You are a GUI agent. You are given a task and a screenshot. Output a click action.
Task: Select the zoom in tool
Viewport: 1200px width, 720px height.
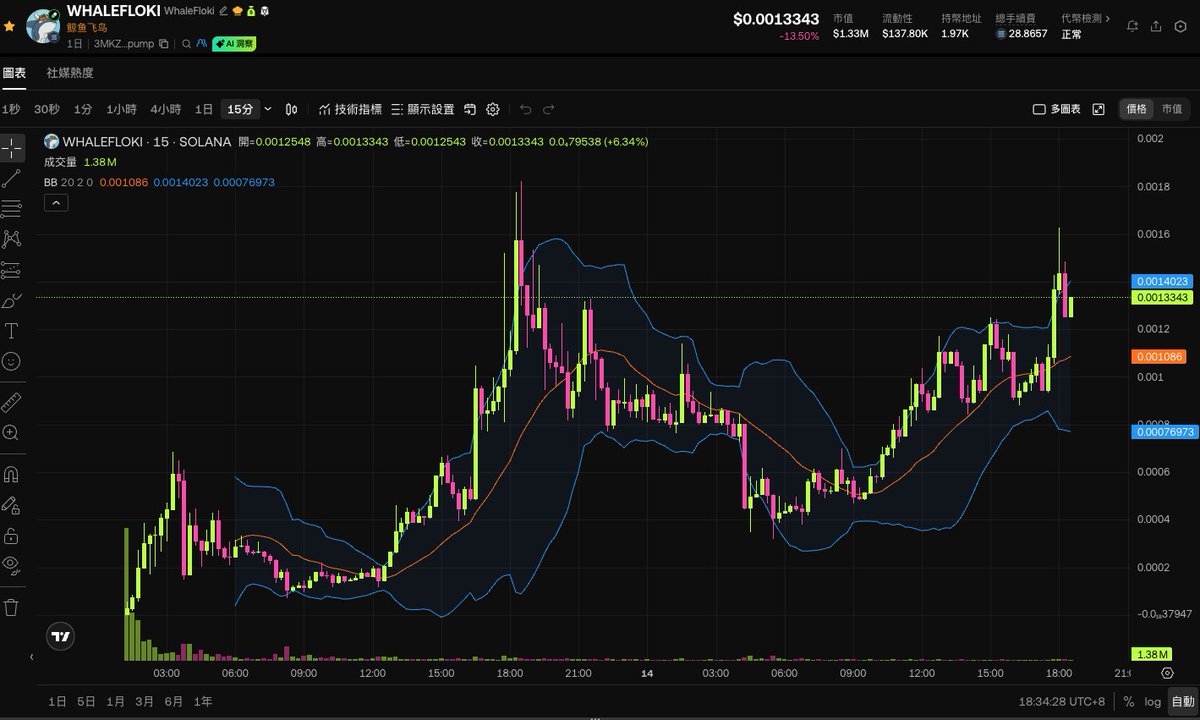(12, 432)
